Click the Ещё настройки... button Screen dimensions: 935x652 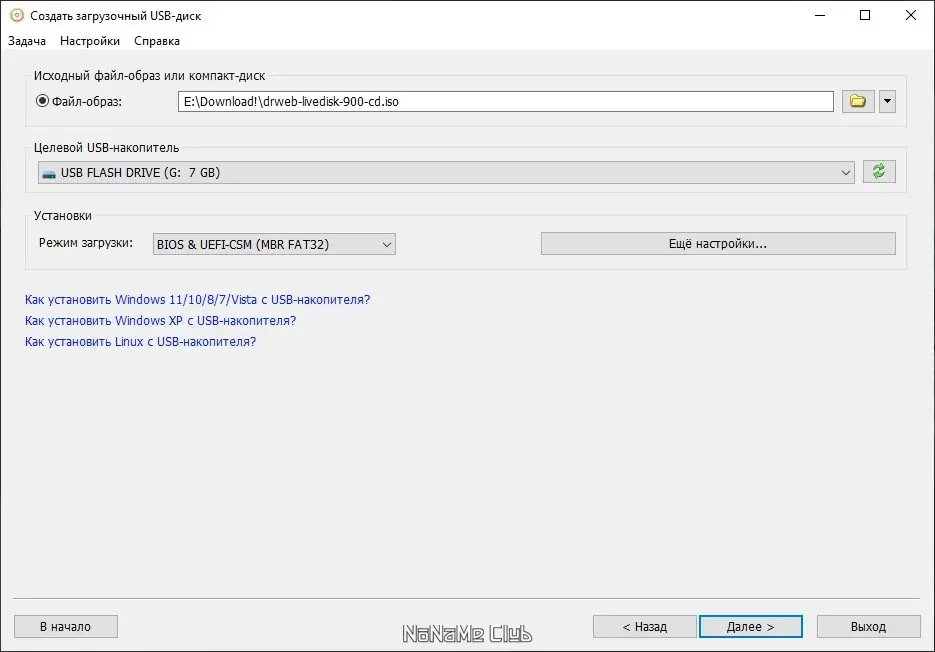718,243
